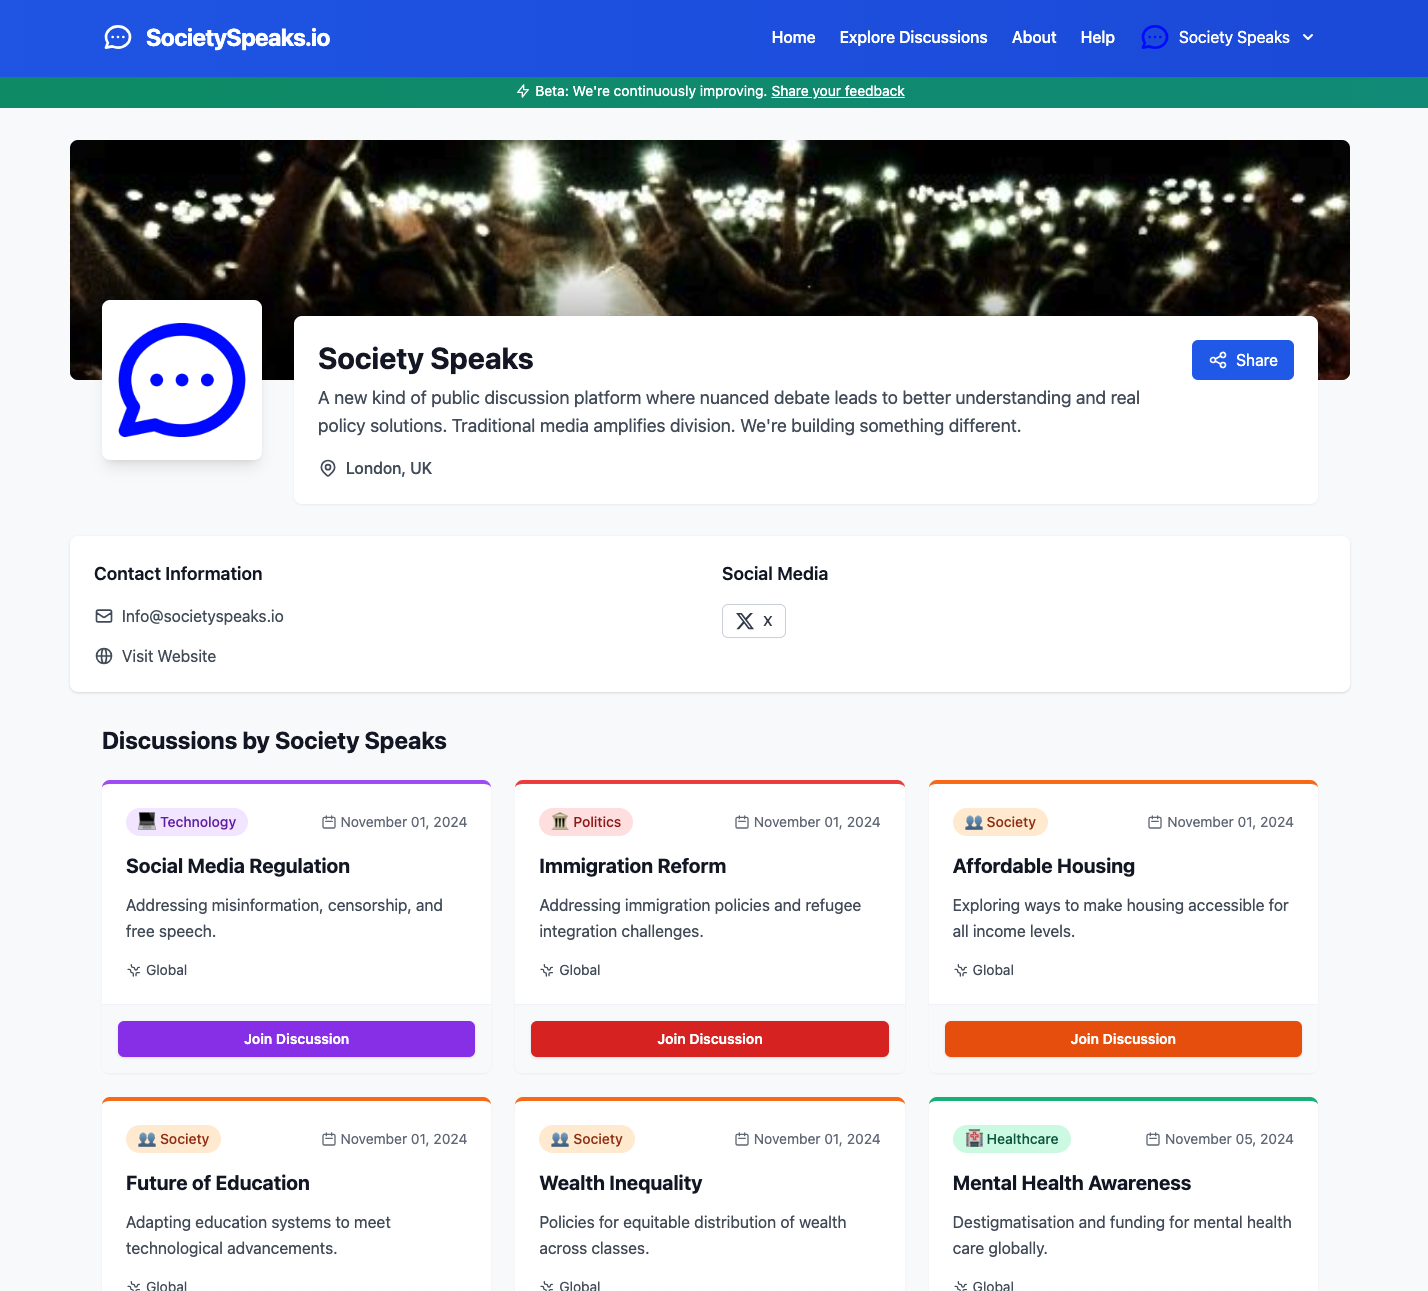Expand the Society Speaks account dropdown chevron
The width and height of the screenshot is (1428, 1291).
[1308, 38]
